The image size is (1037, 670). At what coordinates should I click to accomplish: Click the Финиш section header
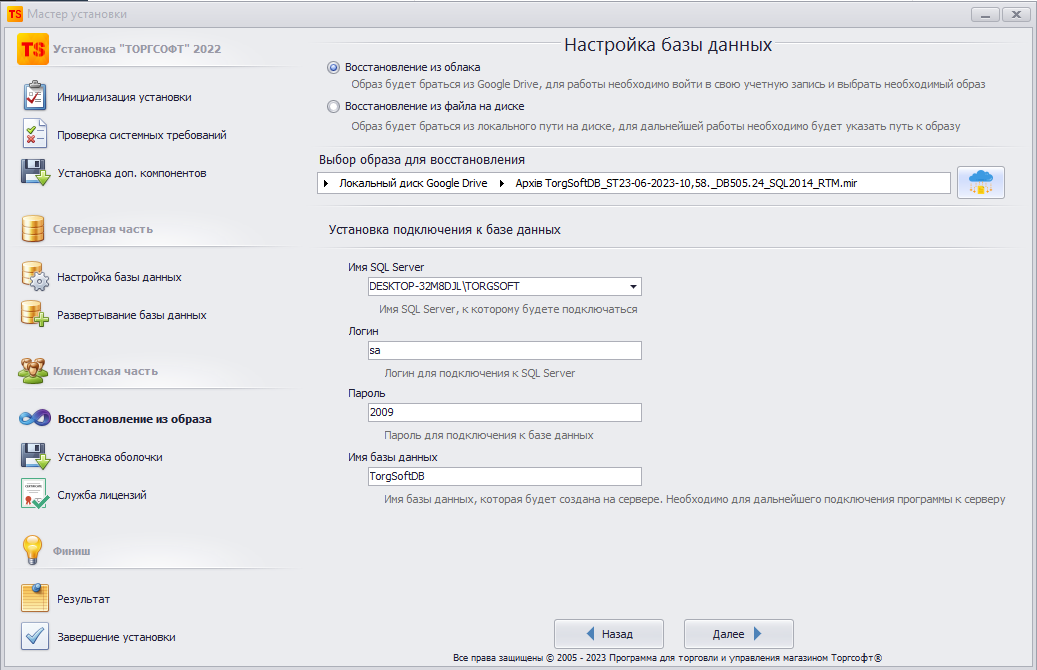pyautogui.click(x=71, y=551)
